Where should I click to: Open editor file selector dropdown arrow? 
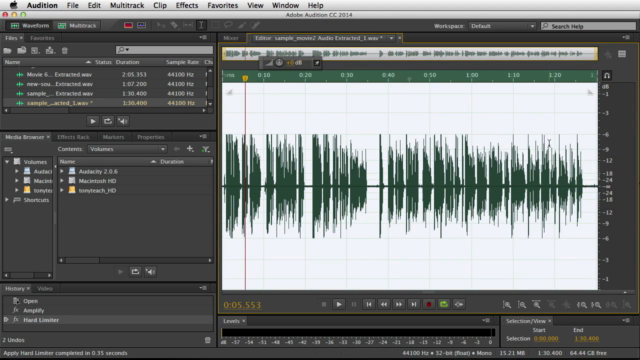391,38
